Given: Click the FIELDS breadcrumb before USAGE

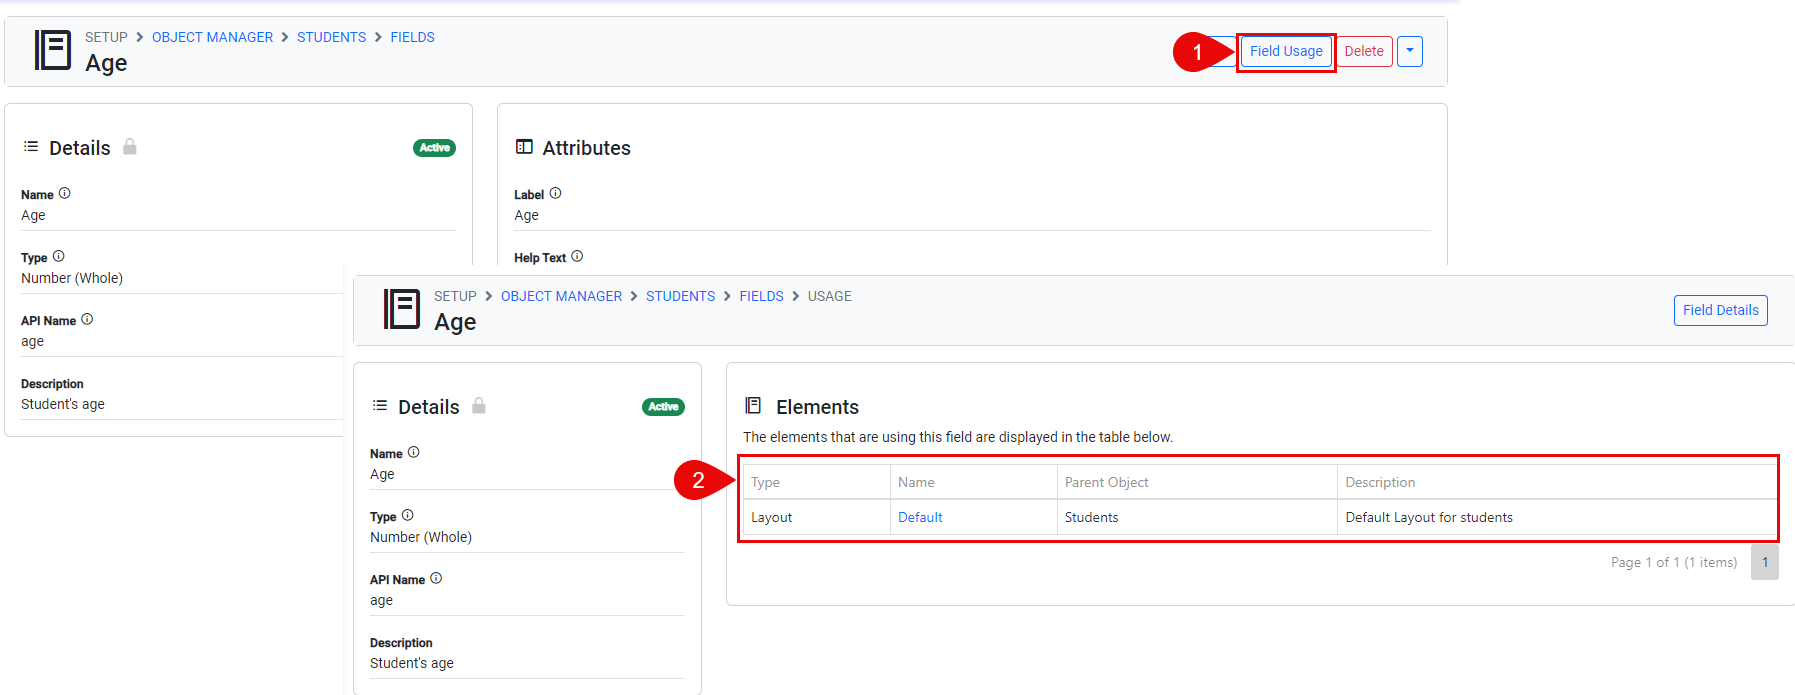Looking at the screenshot, I should [761, 296].
